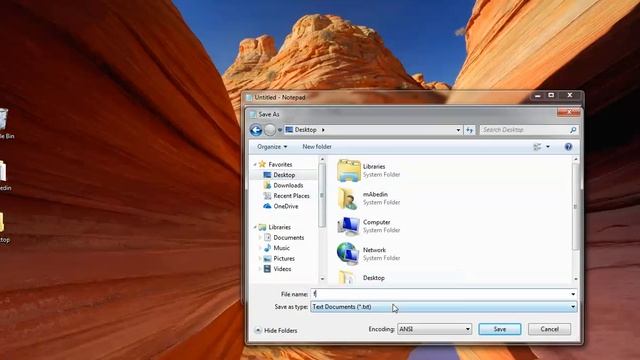Screen dimensions: 640x360
Task: Select Documents library
Action: coord(289,238)
